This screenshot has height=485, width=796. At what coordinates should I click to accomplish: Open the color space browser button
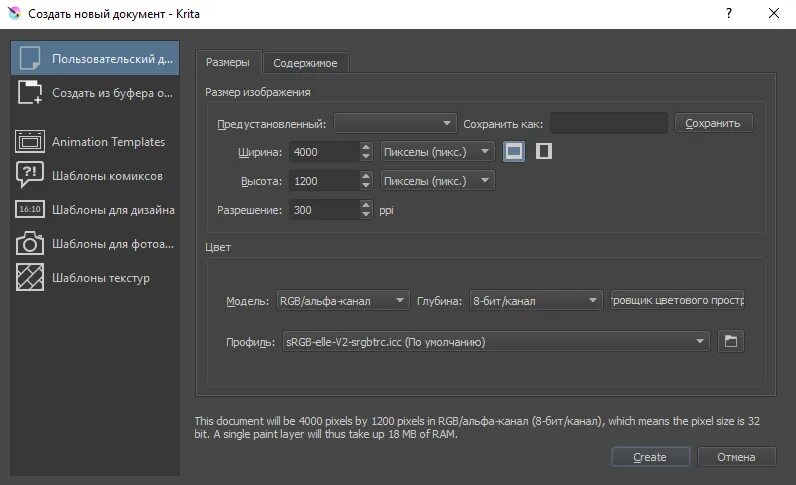click(x=678, y=300)
